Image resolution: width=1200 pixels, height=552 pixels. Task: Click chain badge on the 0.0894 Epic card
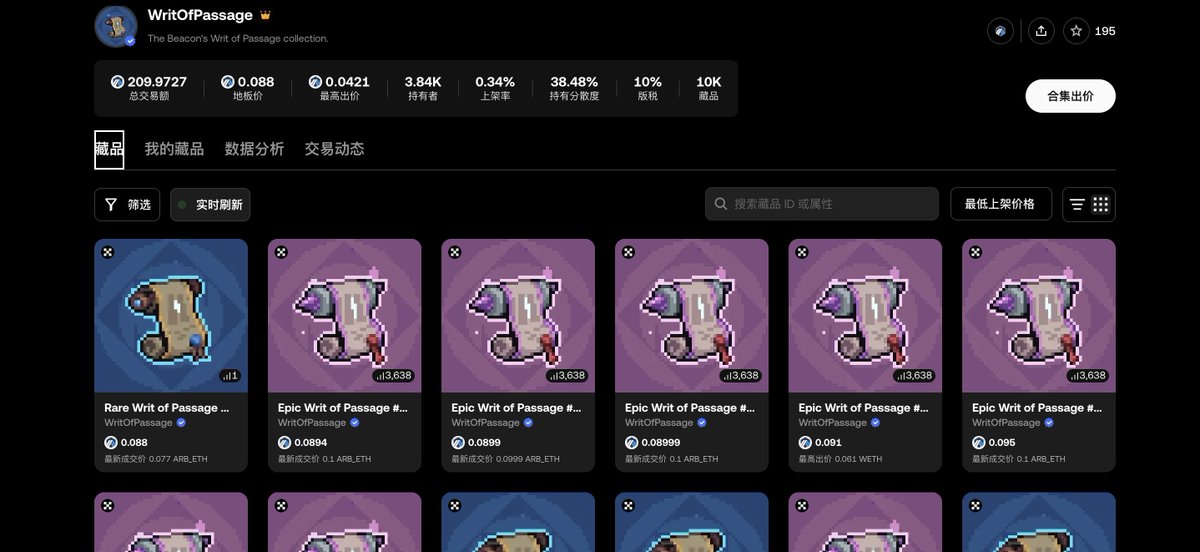pos(281,252)
